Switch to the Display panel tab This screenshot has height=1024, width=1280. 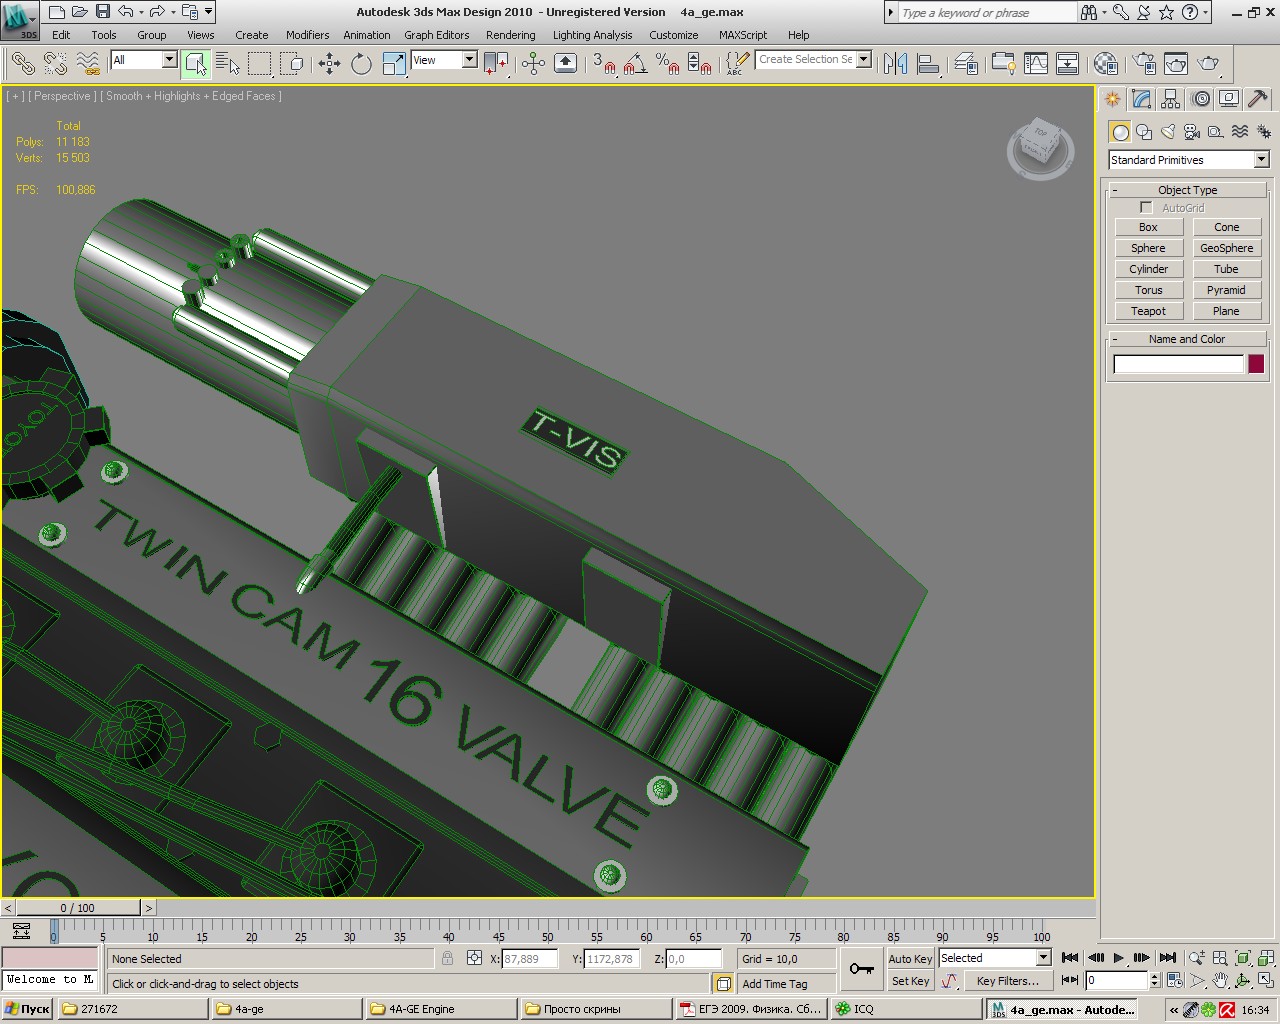[1229, 99]
